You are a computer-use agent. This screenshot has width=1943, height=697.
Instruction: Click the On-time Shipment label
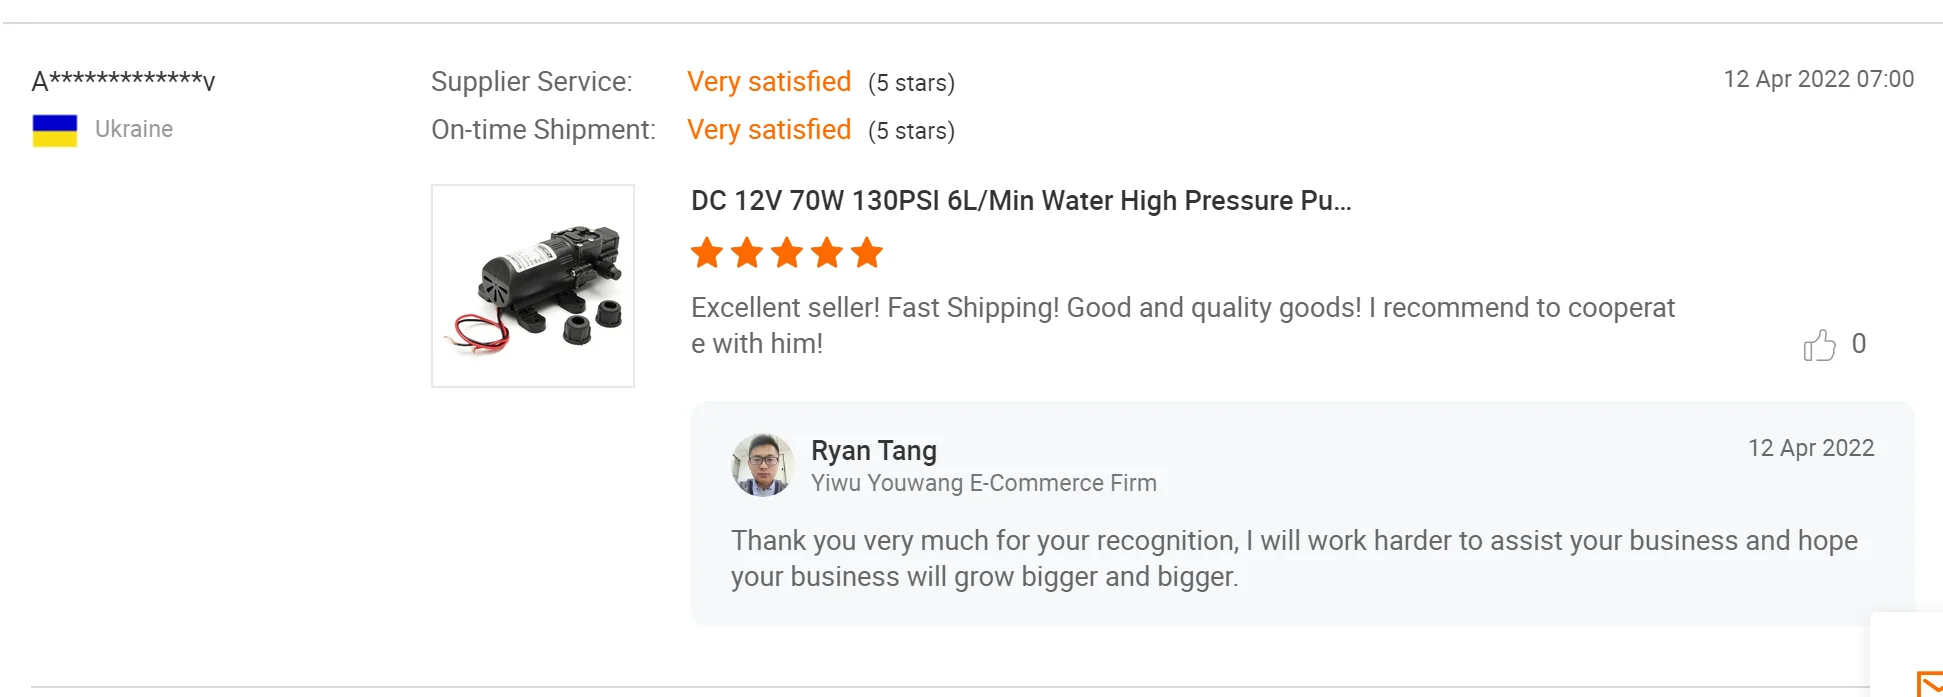click(543, 130)
